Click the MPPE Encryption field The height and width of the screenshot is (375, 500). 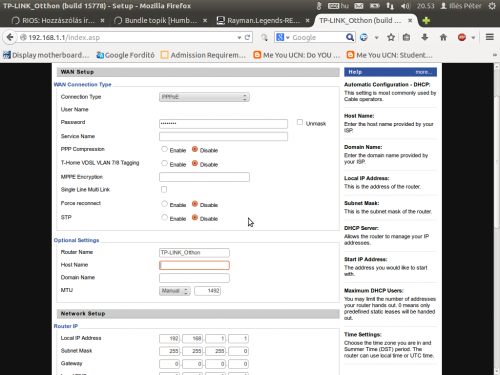204,177
